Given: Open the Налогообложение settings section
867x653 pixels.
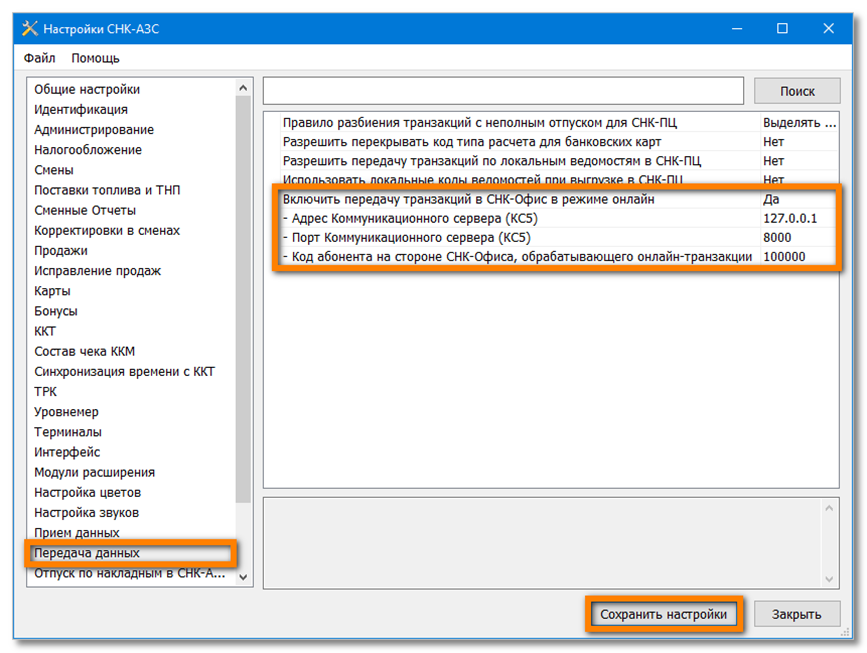Looking at the screenshot, I should pyautogui.click(x=88, y=150).
